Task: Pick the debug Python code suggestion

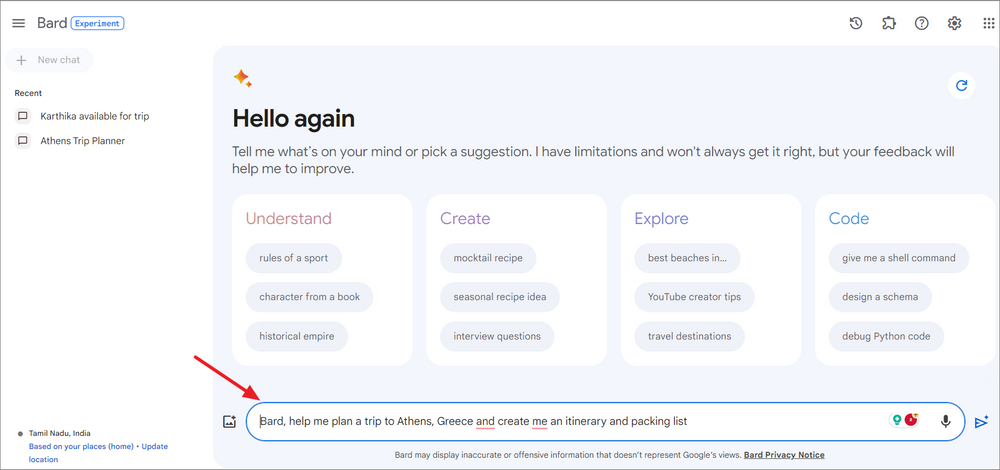Action: (x=886, y=336)
